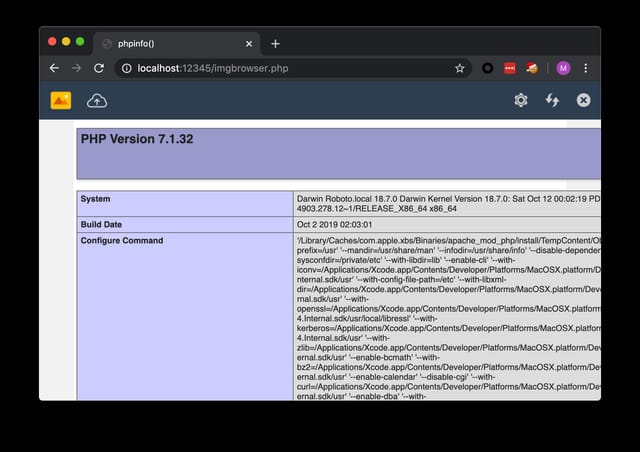Click the Darwin Roboto.local system value
Image resolution: width=640 pixels, height=452 pixels.
click(448, 204)
